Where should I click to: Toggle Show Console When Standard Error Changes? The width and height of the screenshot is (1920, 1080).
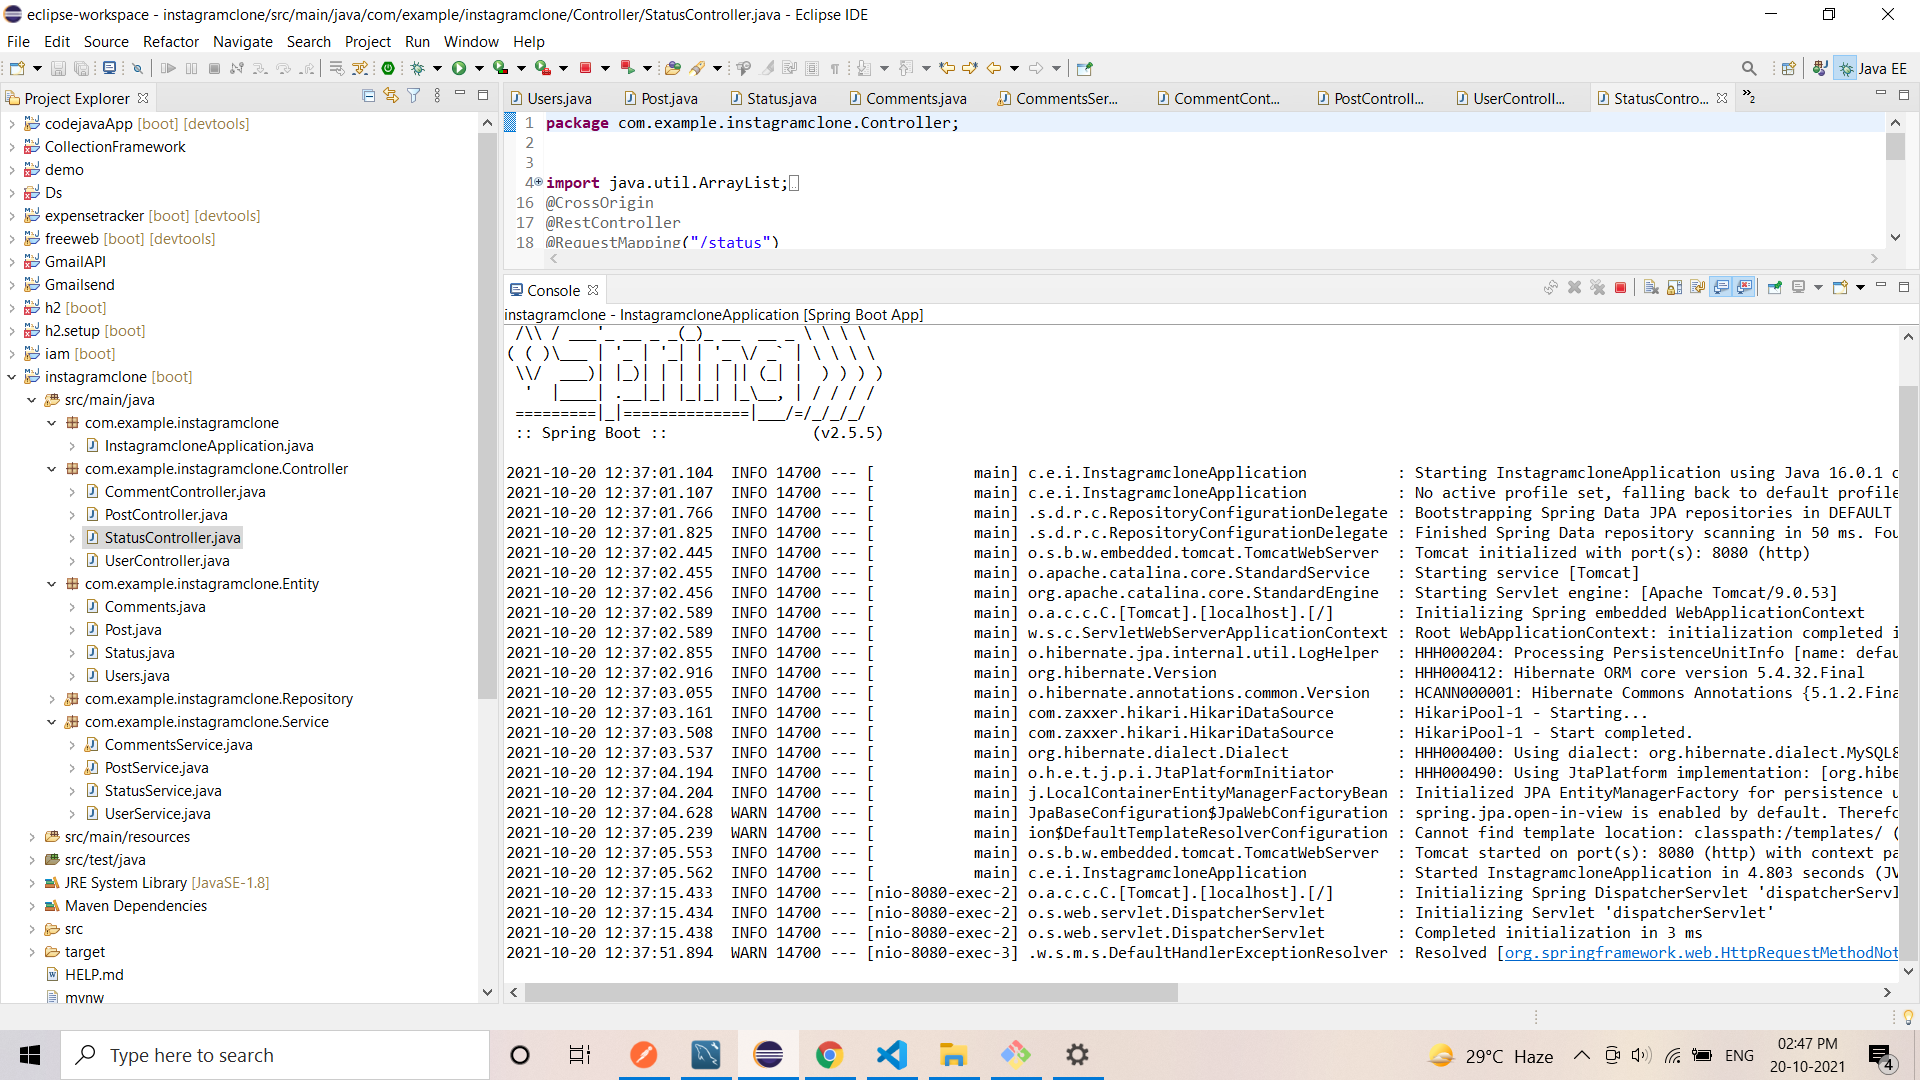(1744, 287)
